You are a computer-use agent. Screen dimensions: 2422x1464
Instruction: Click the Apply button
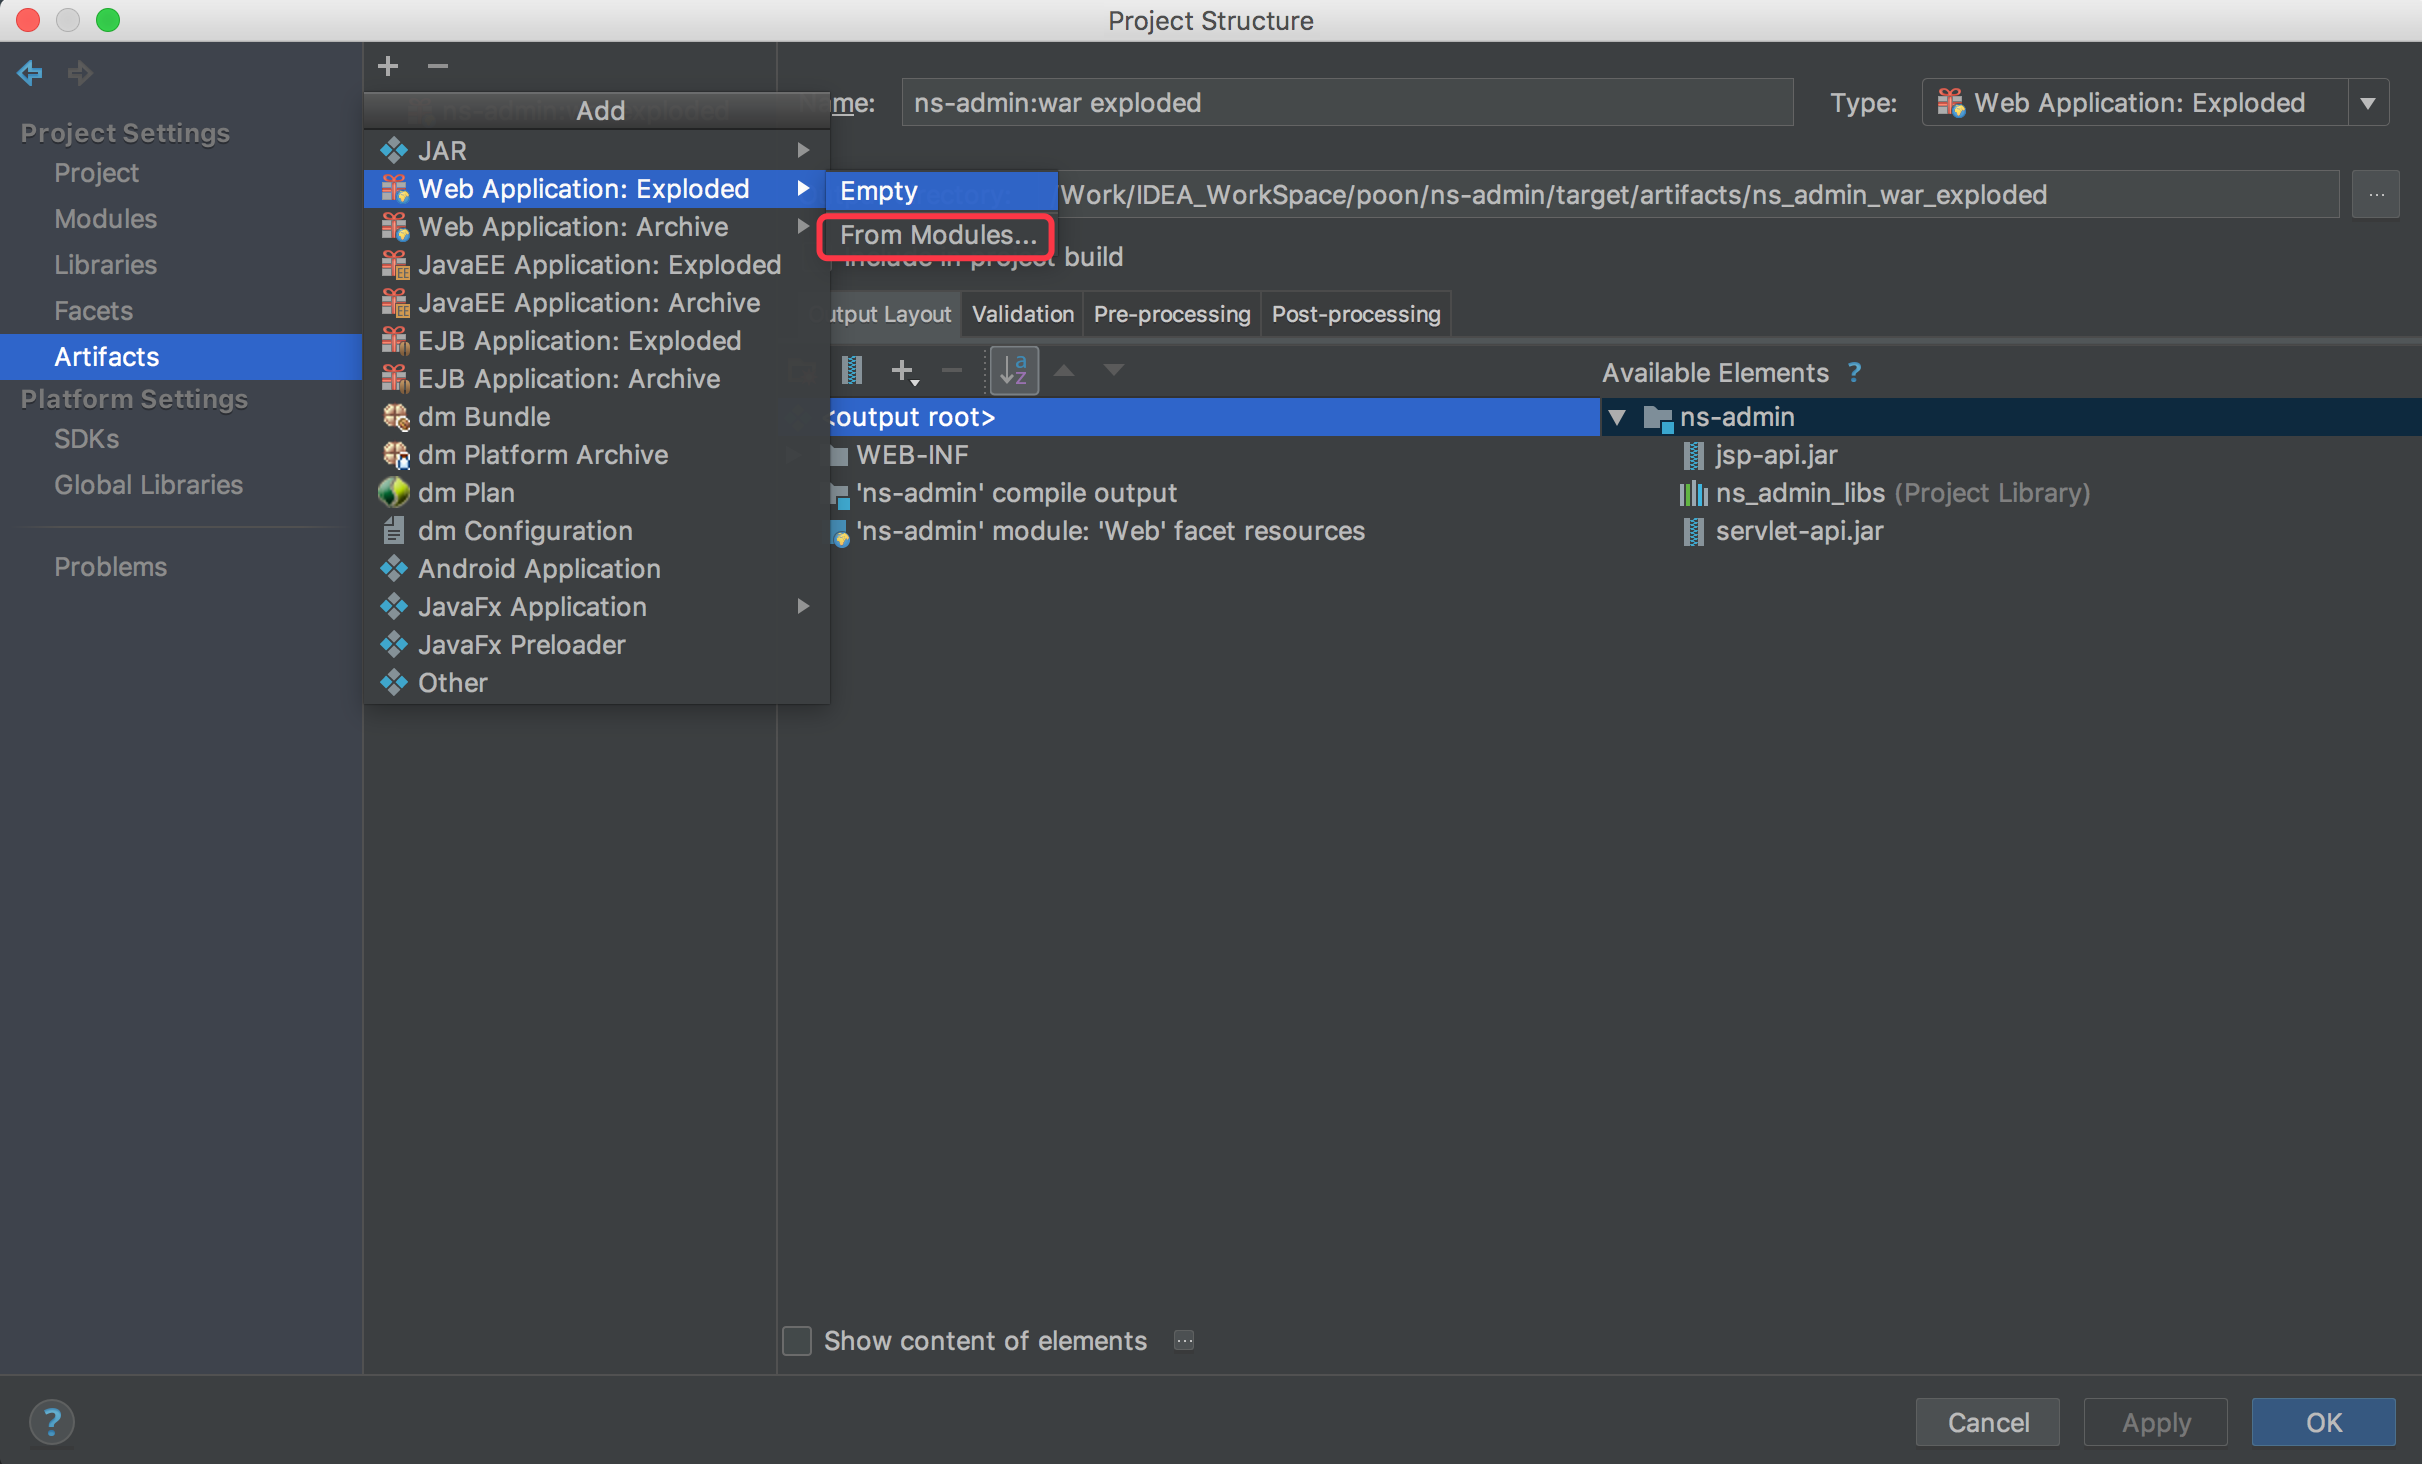(2155, 1421)
